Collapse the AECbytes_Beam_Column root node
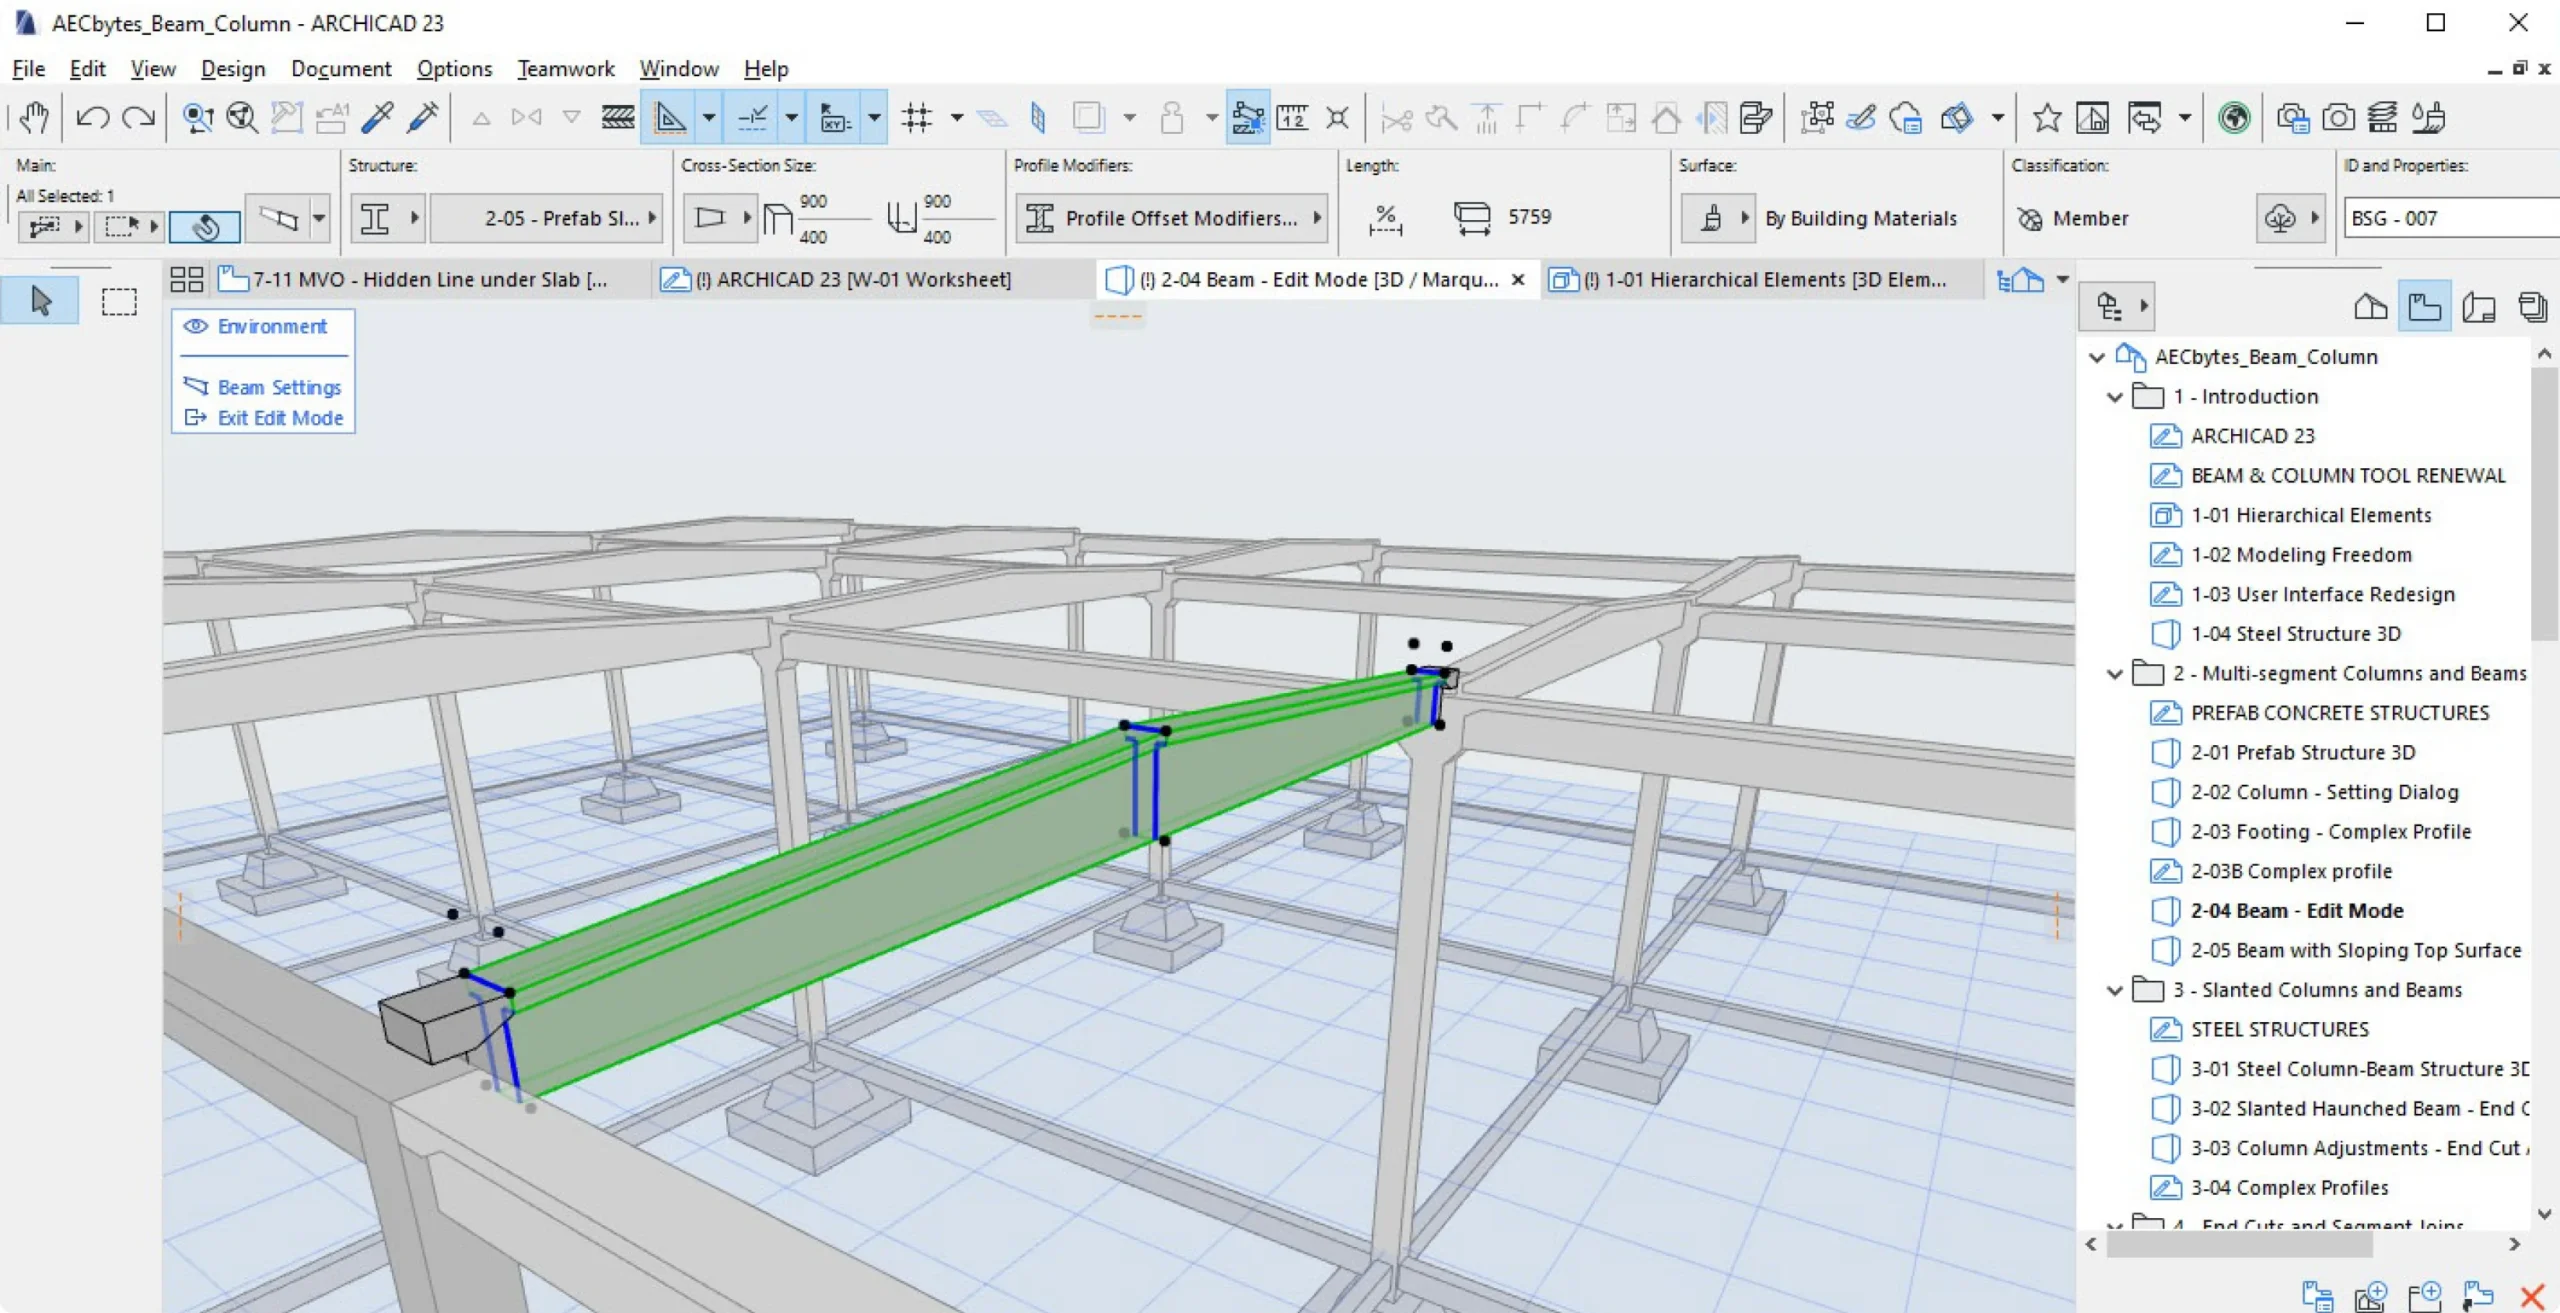This screenshot has width=2560, height=1313. pos(2097,357)
